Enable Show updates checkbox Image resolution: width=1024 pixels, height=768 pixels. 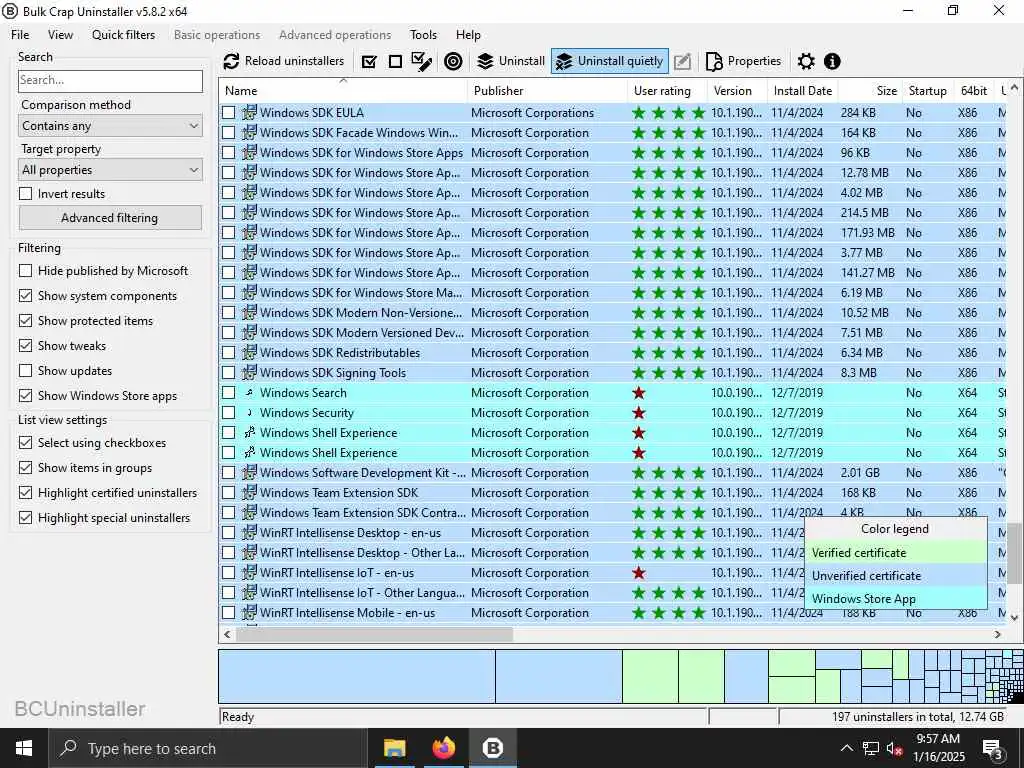pyautogui.click(x=25, y=371)
